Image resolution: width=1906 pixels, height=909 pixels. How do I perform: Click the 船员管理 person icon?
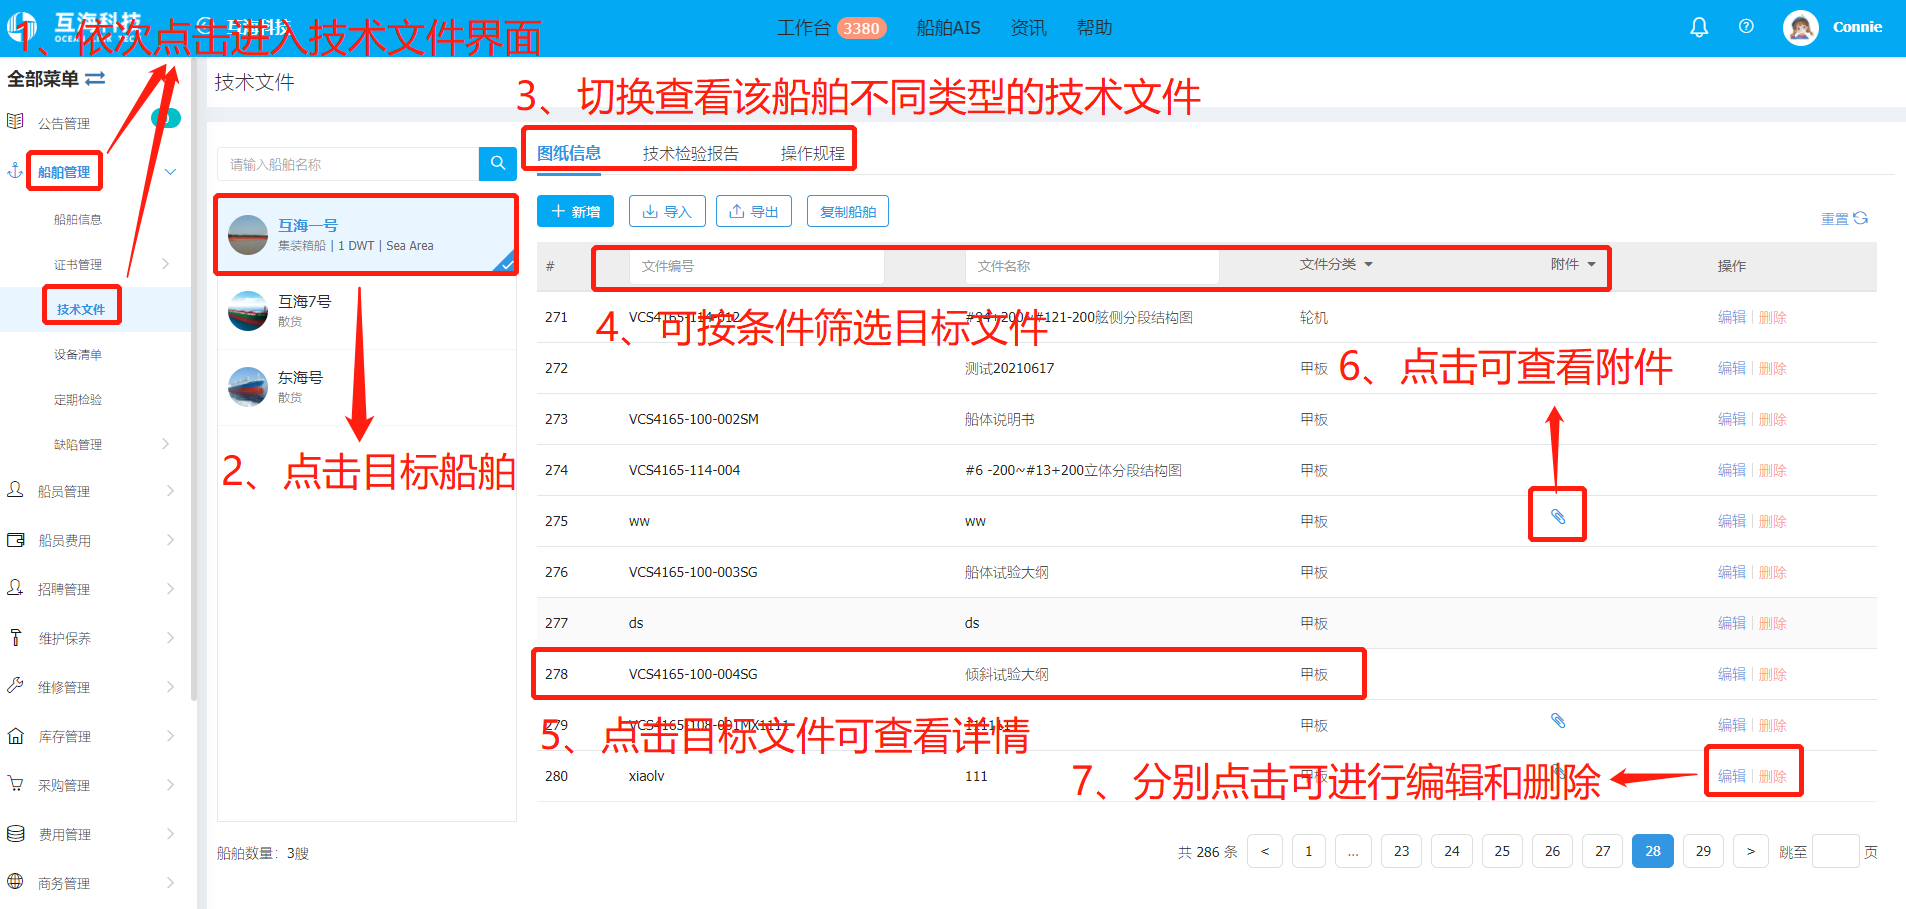(15, 490)
